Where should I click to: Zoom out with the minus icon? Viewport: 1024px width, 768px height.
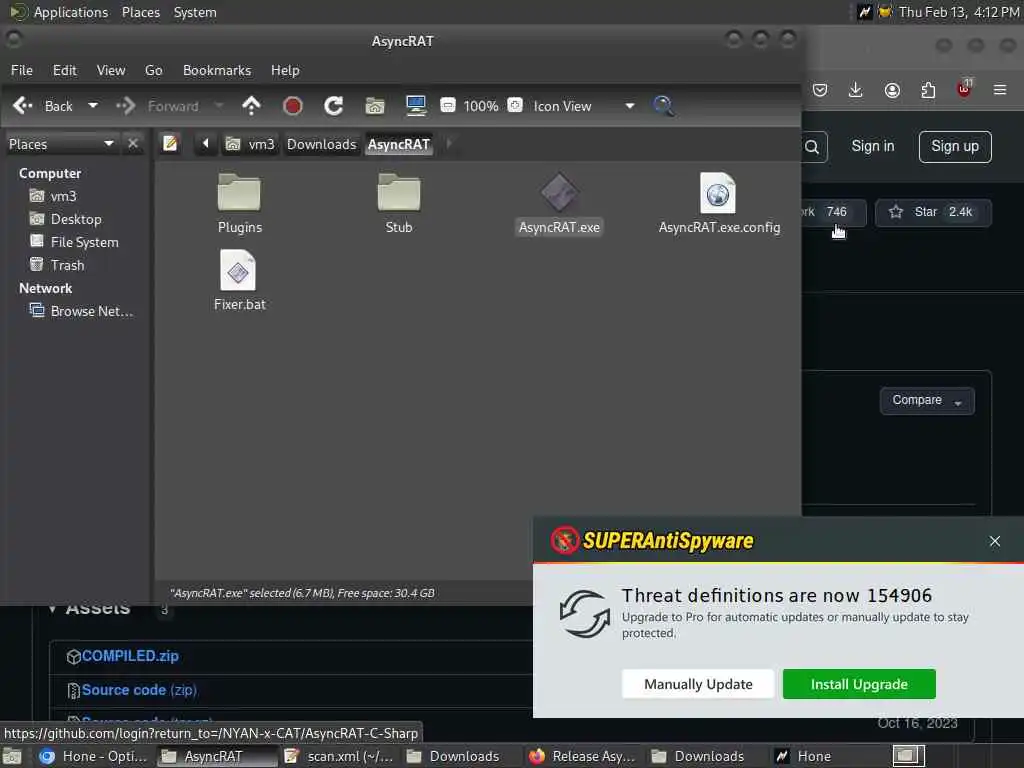coord(448,105)
